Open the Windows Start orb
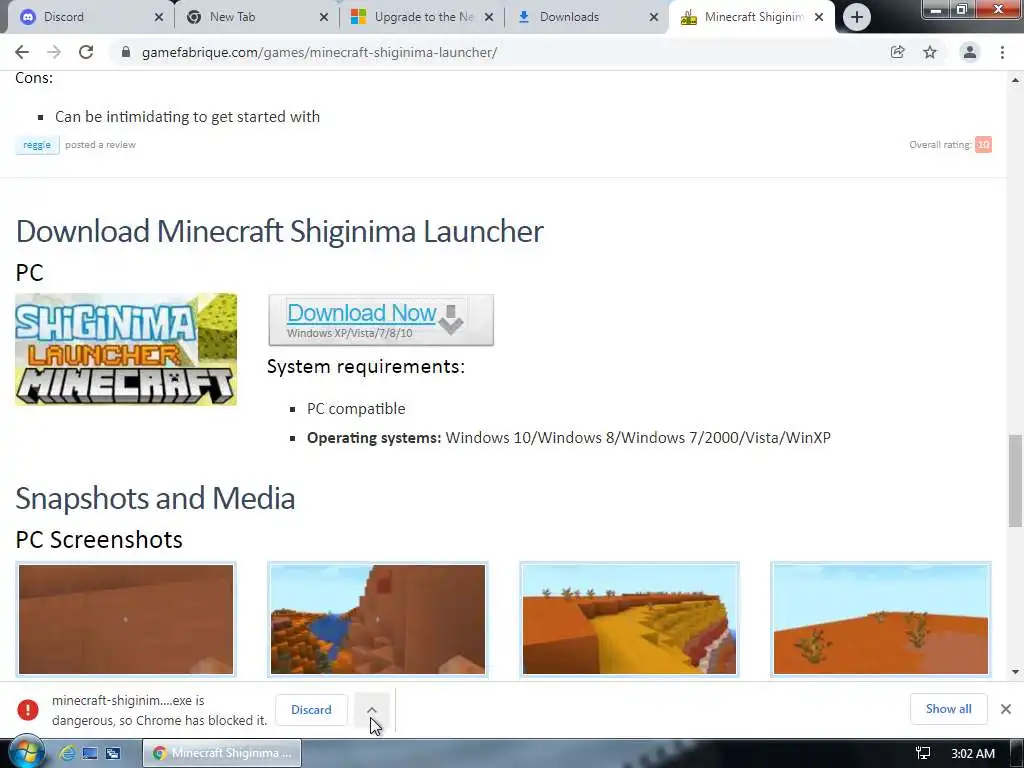This screenshot has height=768, width=1024. click(x=26, y=753)
